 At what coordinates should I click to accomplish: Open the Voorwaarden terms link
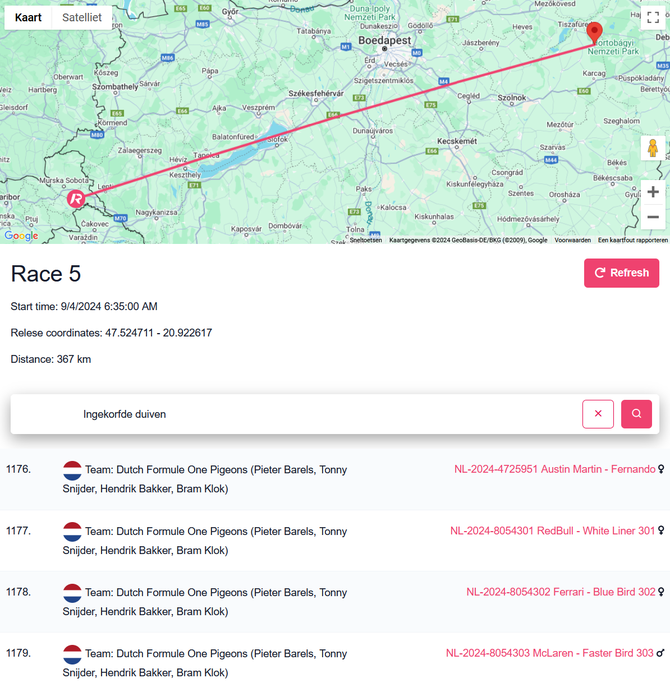tap(572, 240)
